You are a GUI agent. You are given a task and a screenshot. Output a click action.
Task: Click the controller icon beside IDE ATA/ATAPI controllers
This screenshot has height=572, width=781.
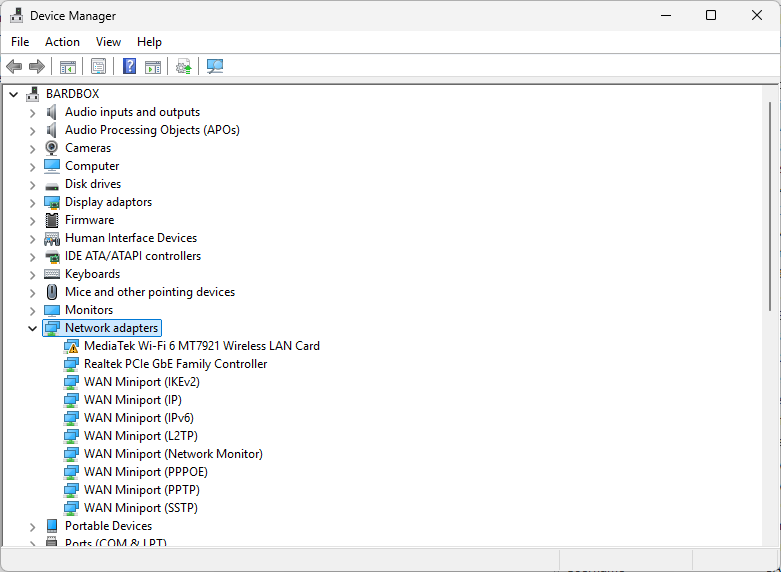pos(52,257)
